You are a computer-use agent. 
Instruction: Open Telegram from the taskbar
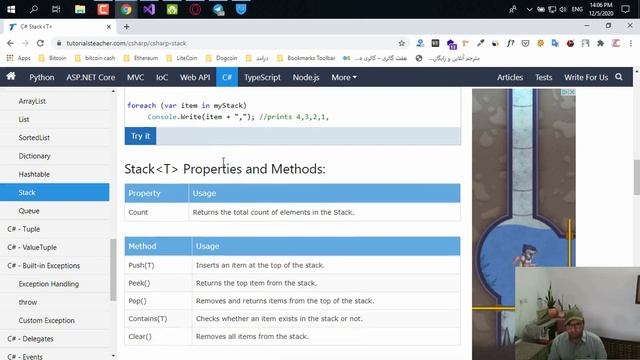(218, 9)
